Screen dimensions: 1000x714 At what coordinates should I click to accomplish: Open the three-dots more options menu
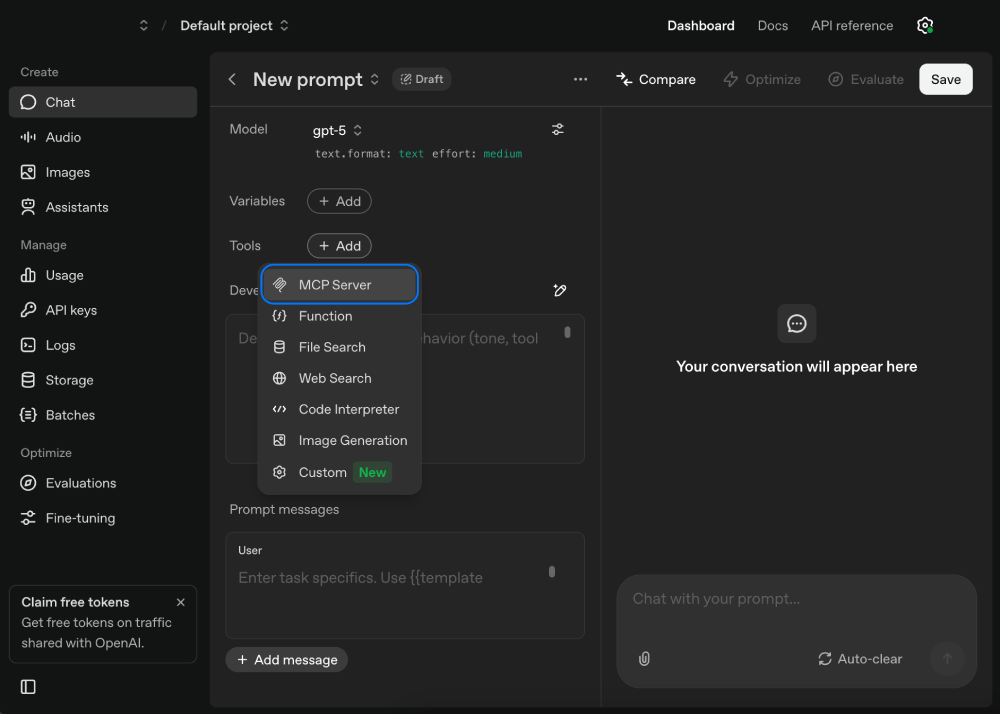pos(580,79)
